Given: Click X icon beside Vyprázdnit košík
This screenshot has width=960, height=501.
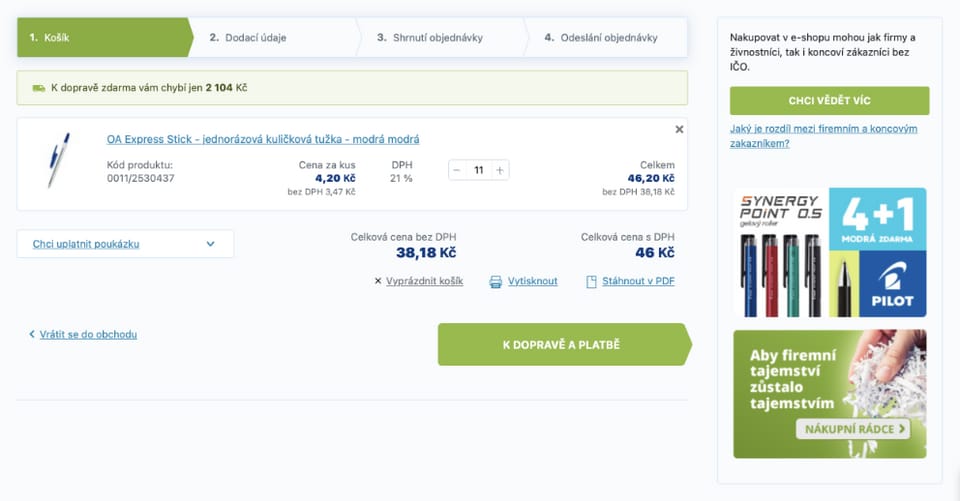Looking at the screenshot, I should [x=378, y=281].
